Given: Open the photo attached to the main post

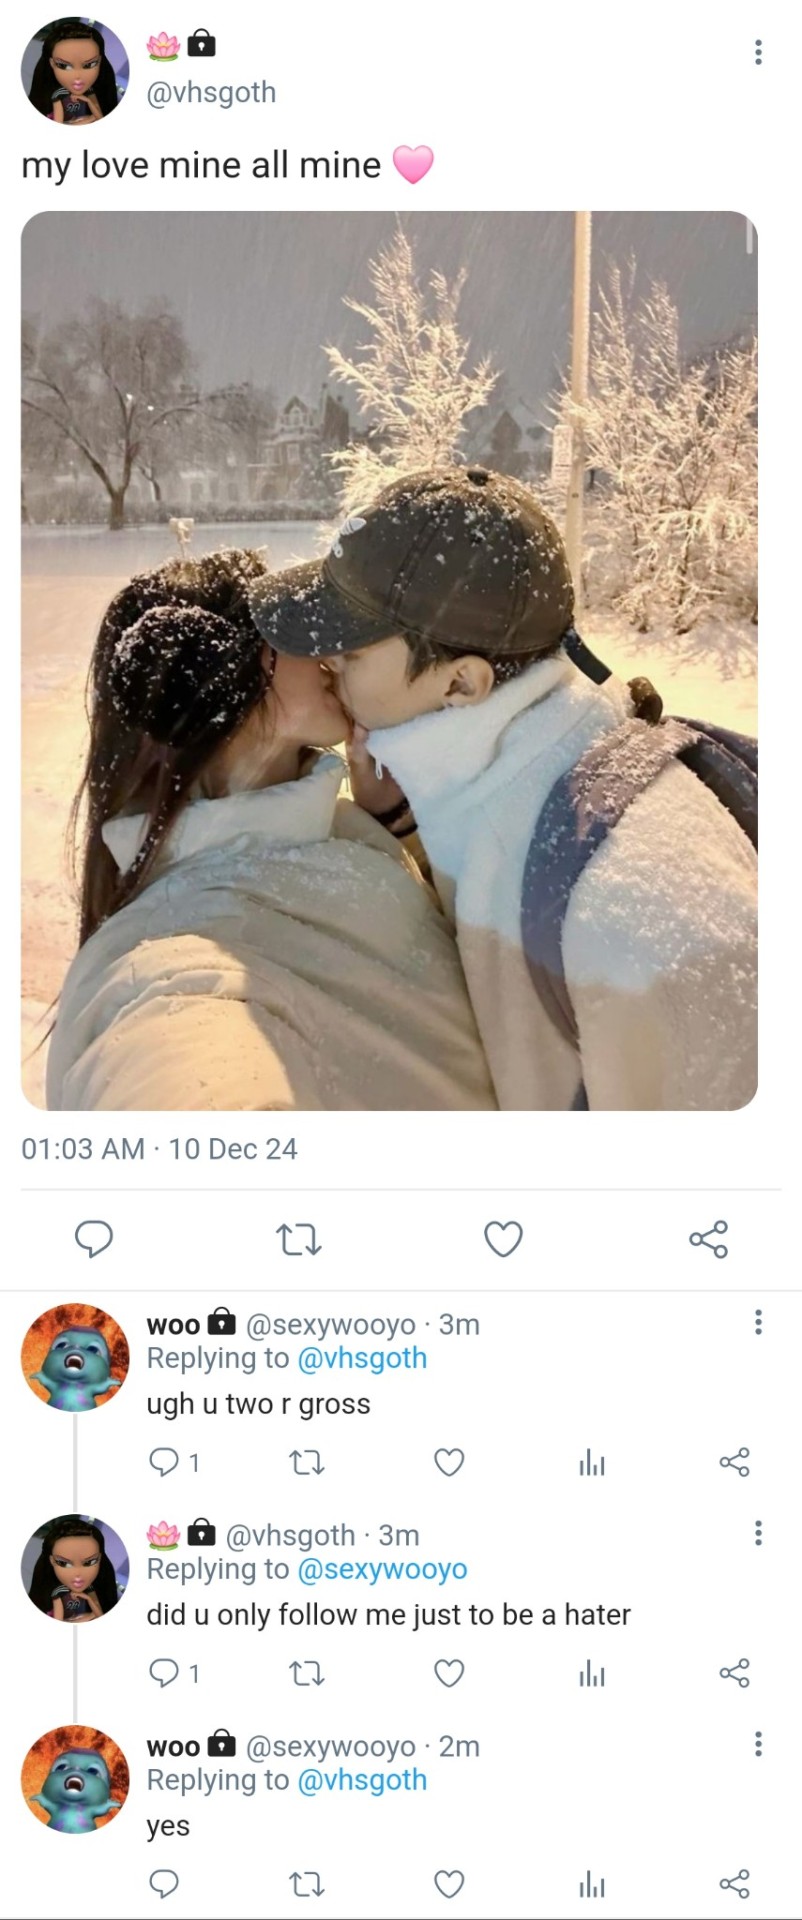Looking at the screenshot, I should coord(389,660).
